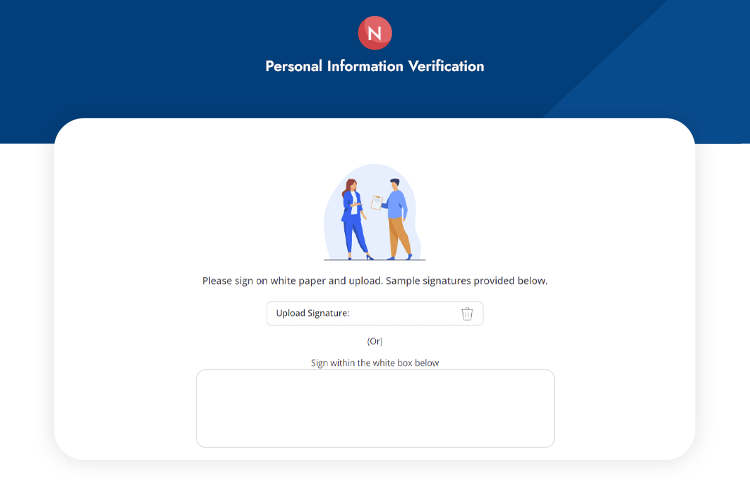Click the red N logo icon

(375, 33)
